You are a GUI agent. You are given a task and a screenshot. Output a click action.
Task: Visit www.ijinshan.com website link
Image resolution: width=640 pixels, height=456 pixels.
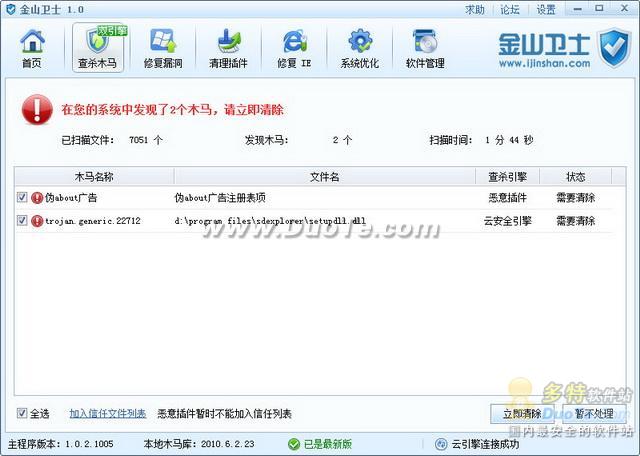pos(544,64)
